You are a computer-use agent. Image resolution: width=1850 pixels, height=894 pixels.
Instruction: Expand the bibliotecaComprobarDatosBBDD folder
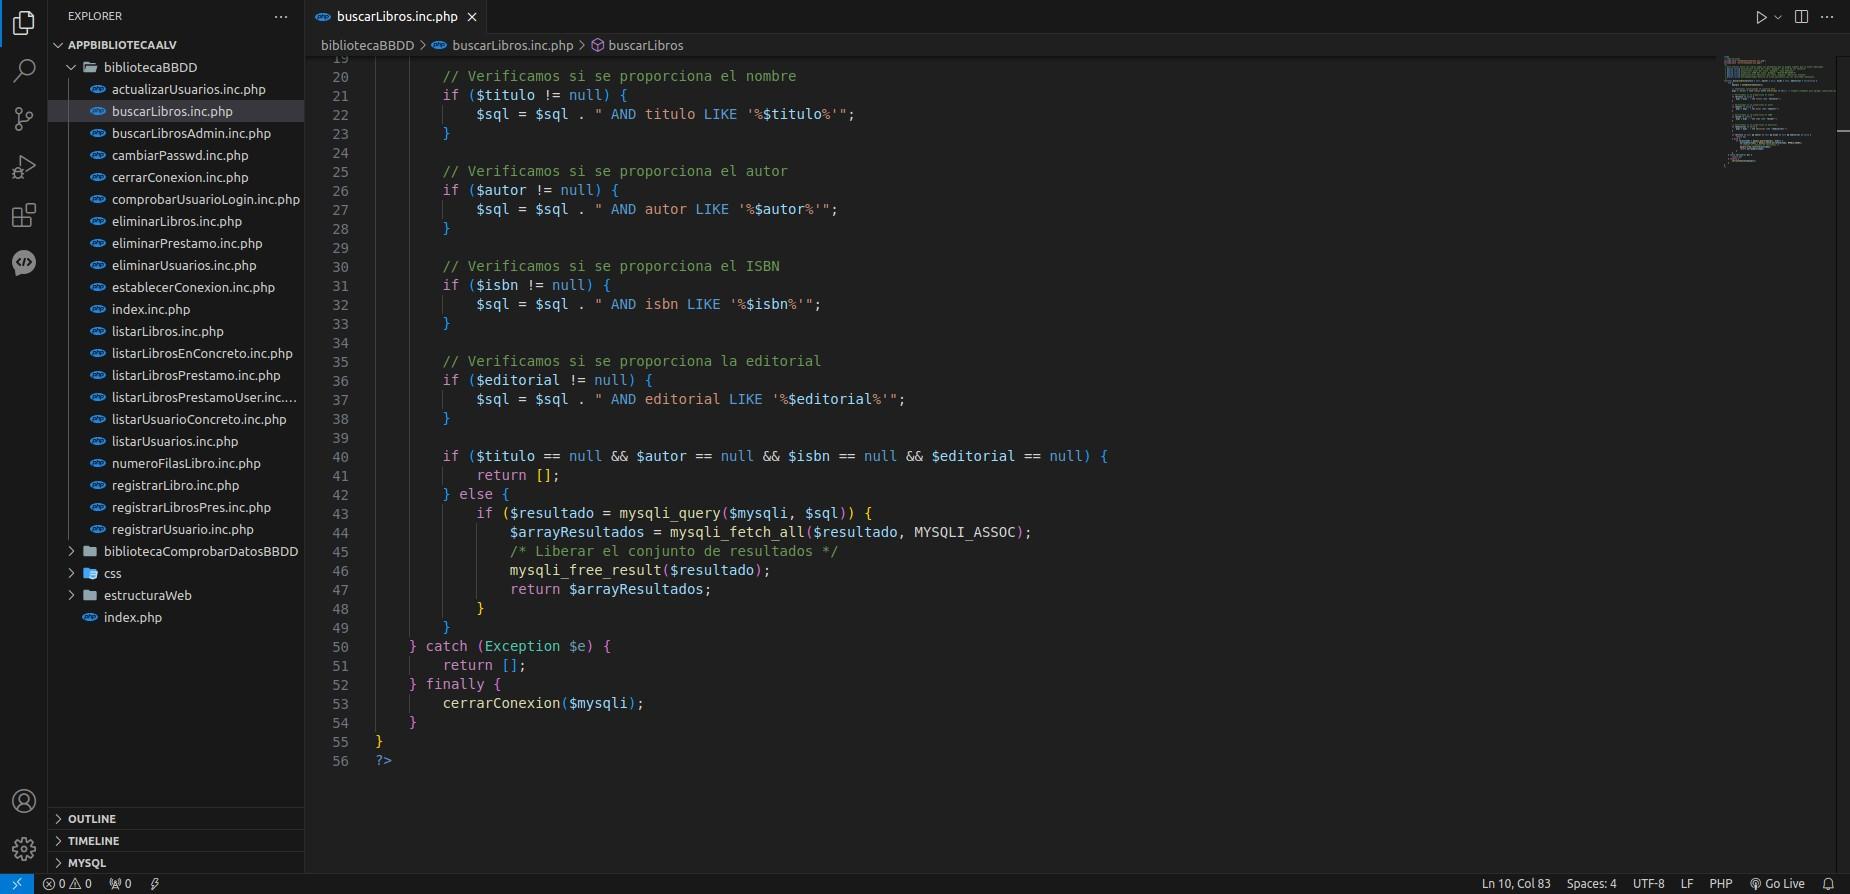pyautogui.click(x=176, y=551)
